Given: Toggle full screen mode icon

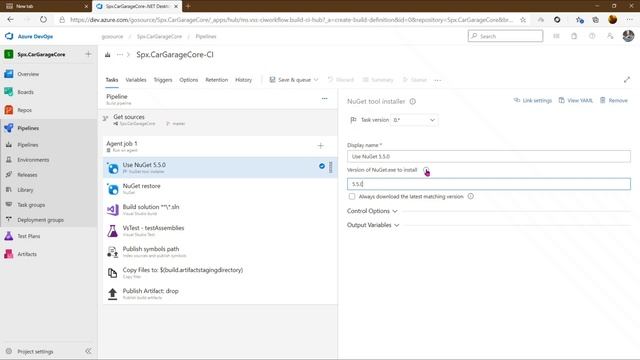Looking at the screenshot, I should (627, 80).
